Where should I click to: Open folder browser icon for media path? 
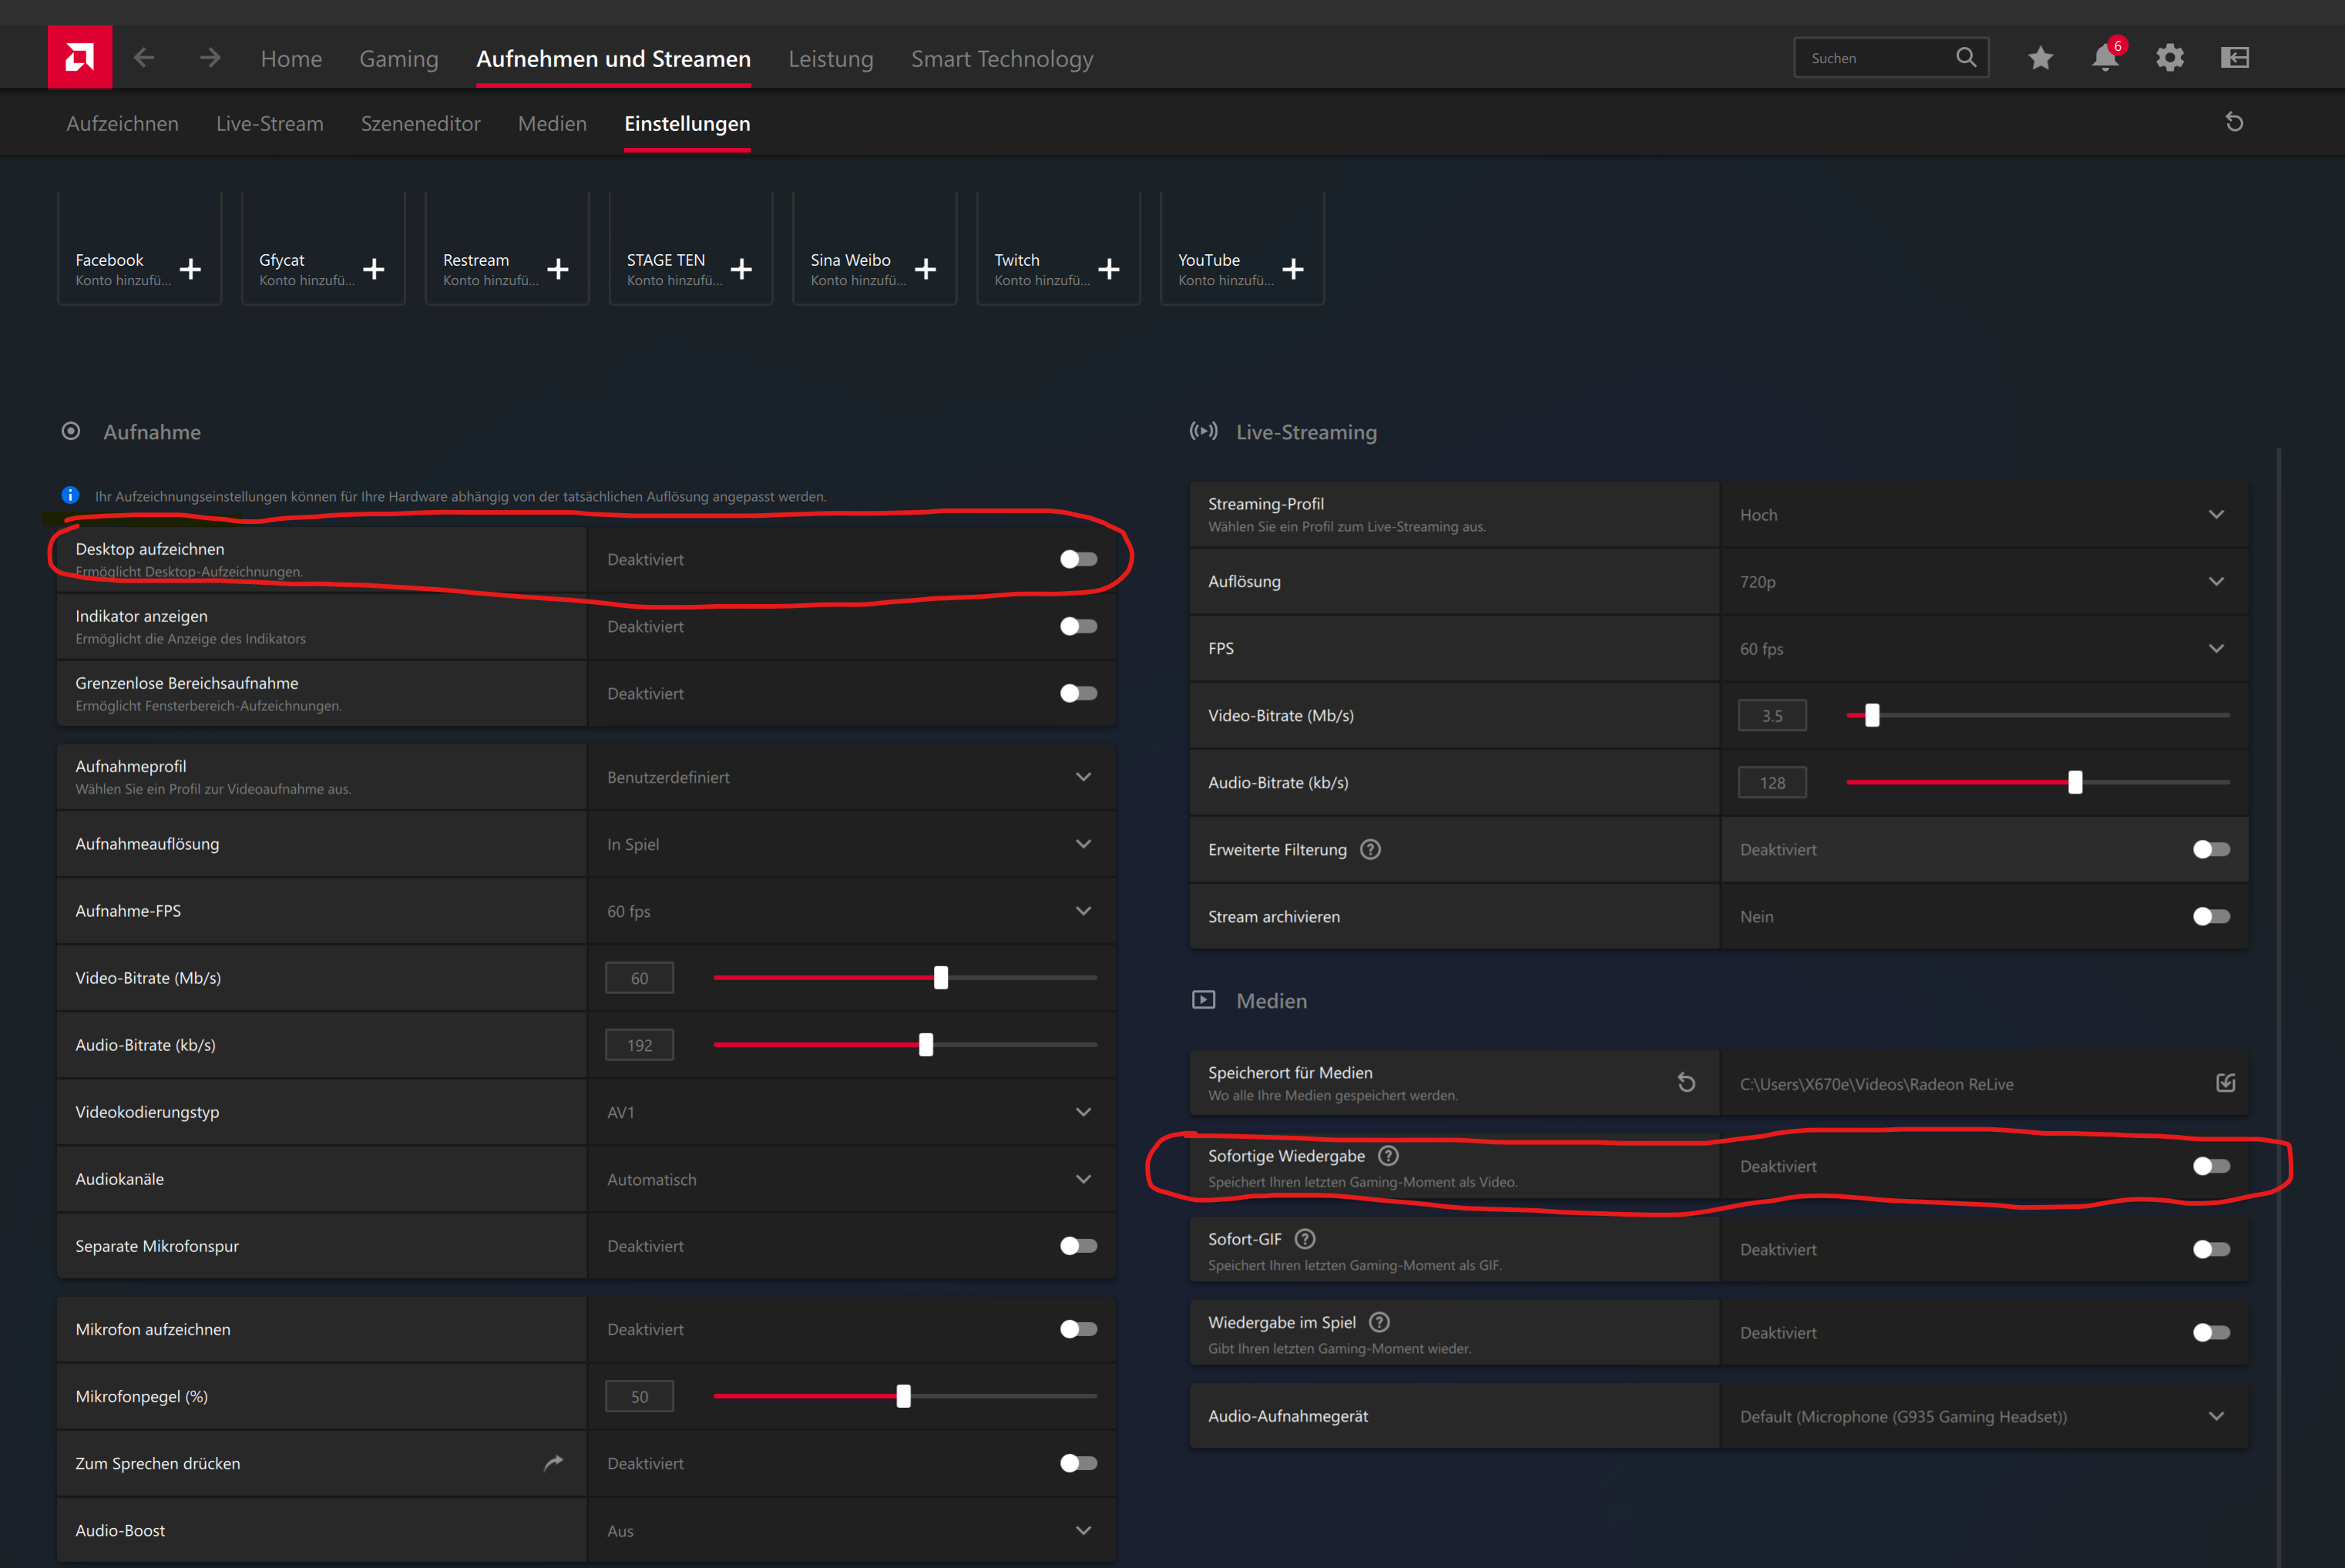2225,1083
